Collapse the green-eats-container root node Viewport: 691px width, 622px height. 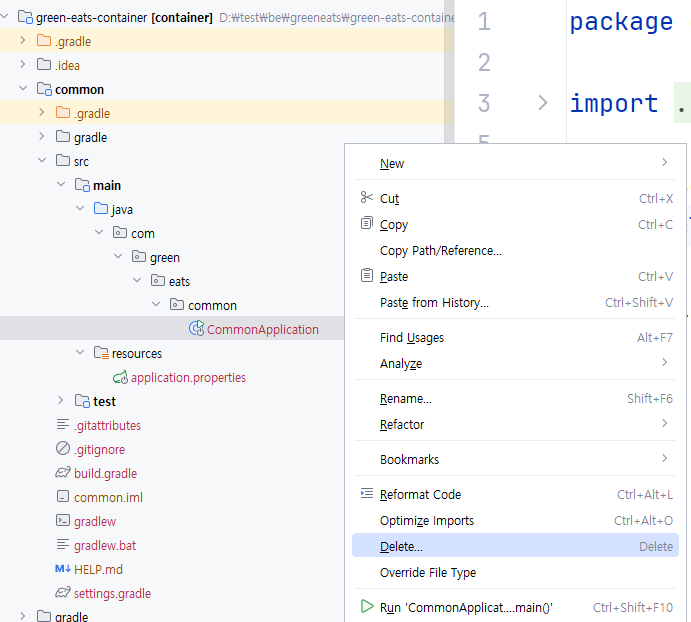[x=4, y=17]
